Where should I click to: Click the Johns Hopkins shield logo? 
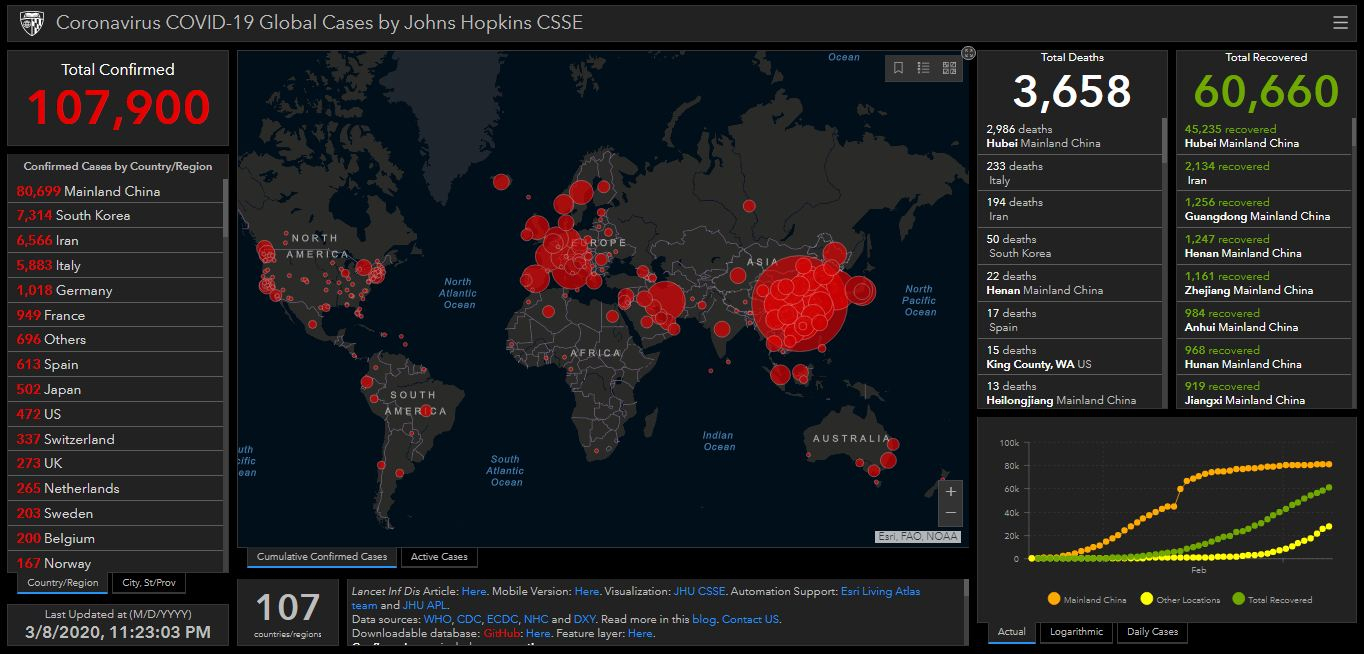point(31,22)
